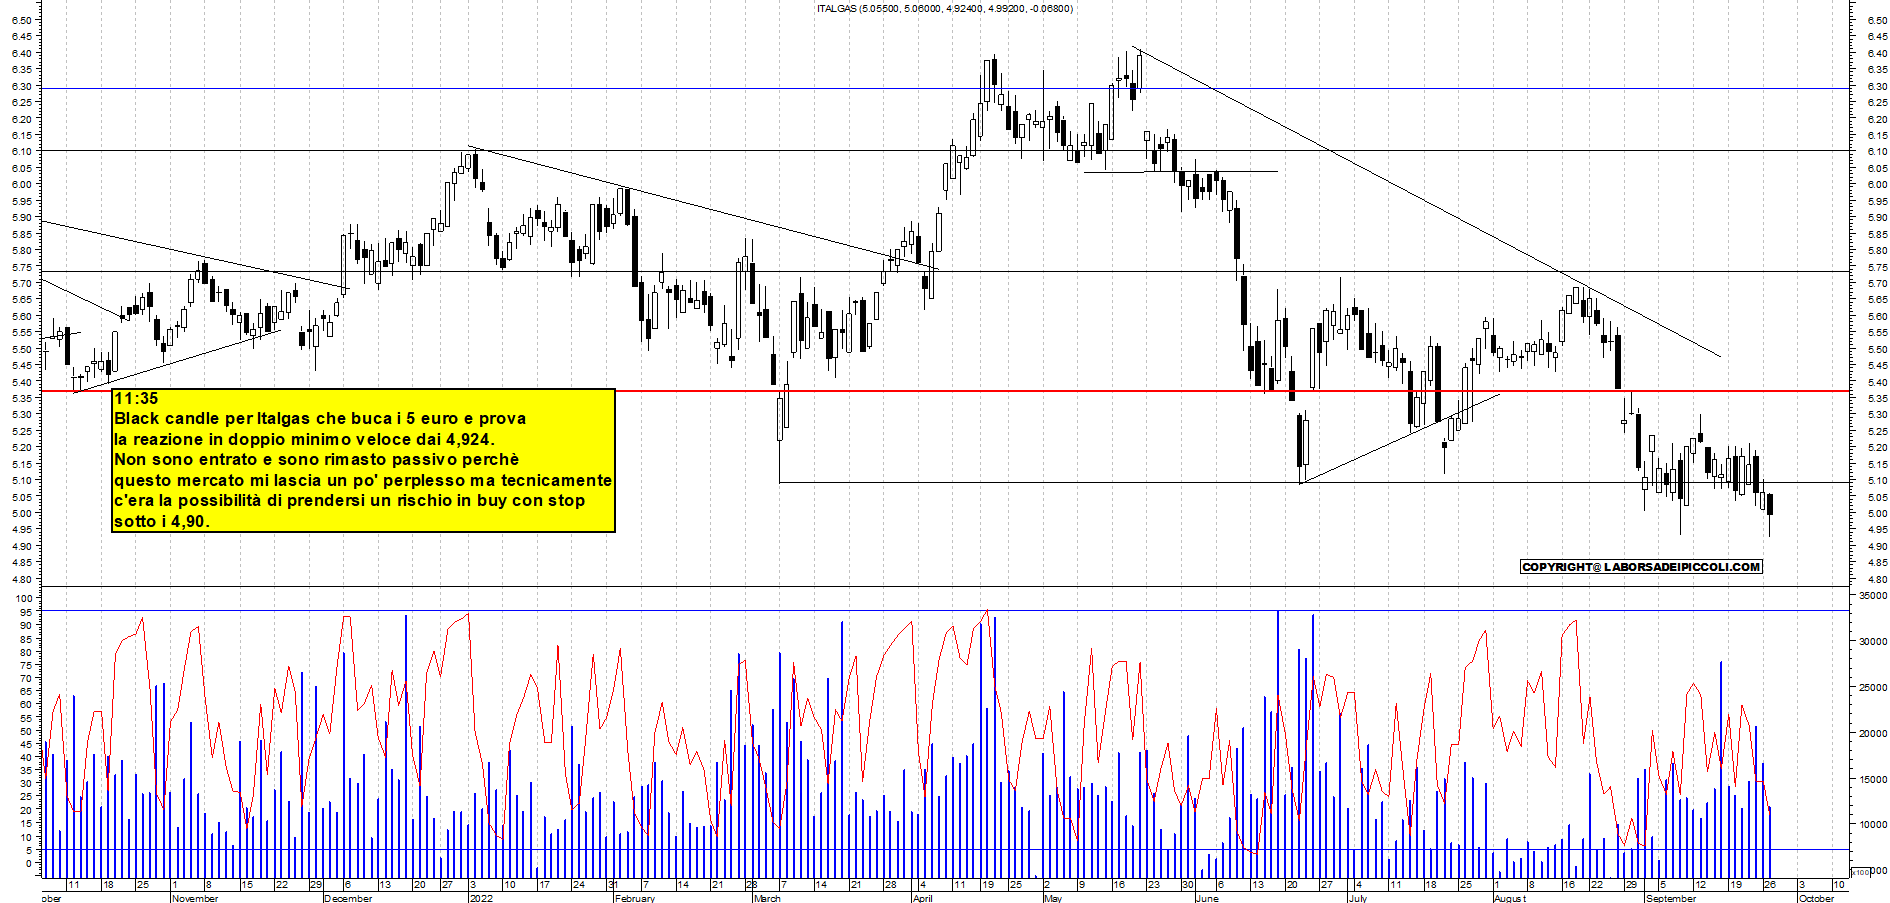1890x903 pixels.
Task: Click the 'July' label on time axis
Action: [x=1357, y=898]
